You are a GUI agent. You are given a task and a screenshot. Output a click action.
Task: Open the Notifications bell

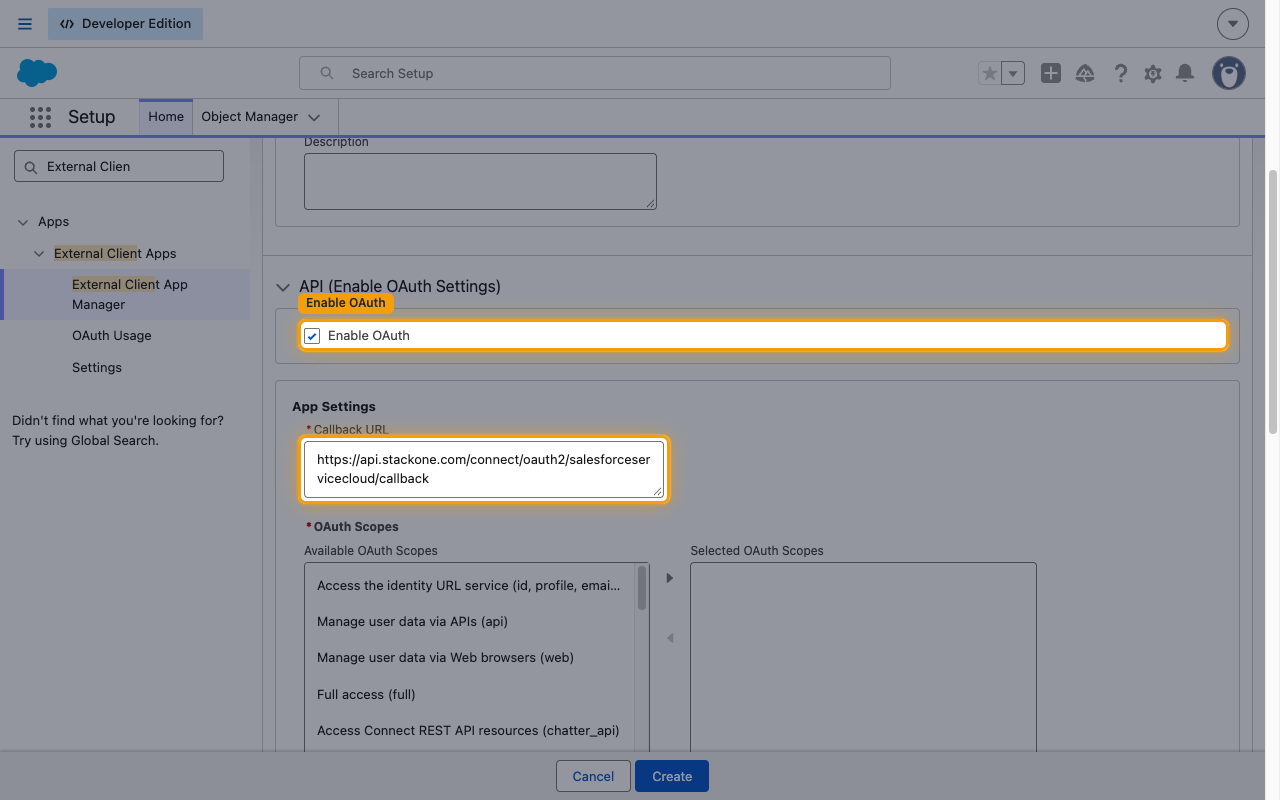pyautogui.click(x=1185, y=73)
